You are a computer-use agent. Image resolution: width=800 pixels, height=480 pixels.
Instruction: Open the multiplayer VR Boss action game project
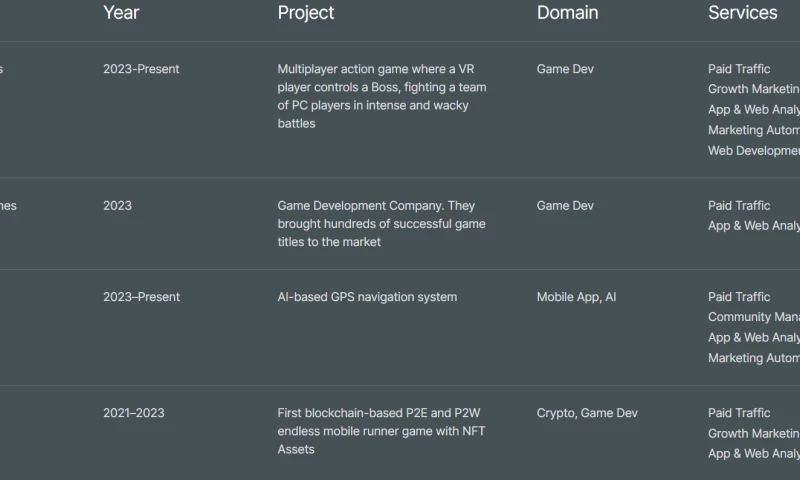click(x=382, y=96)
